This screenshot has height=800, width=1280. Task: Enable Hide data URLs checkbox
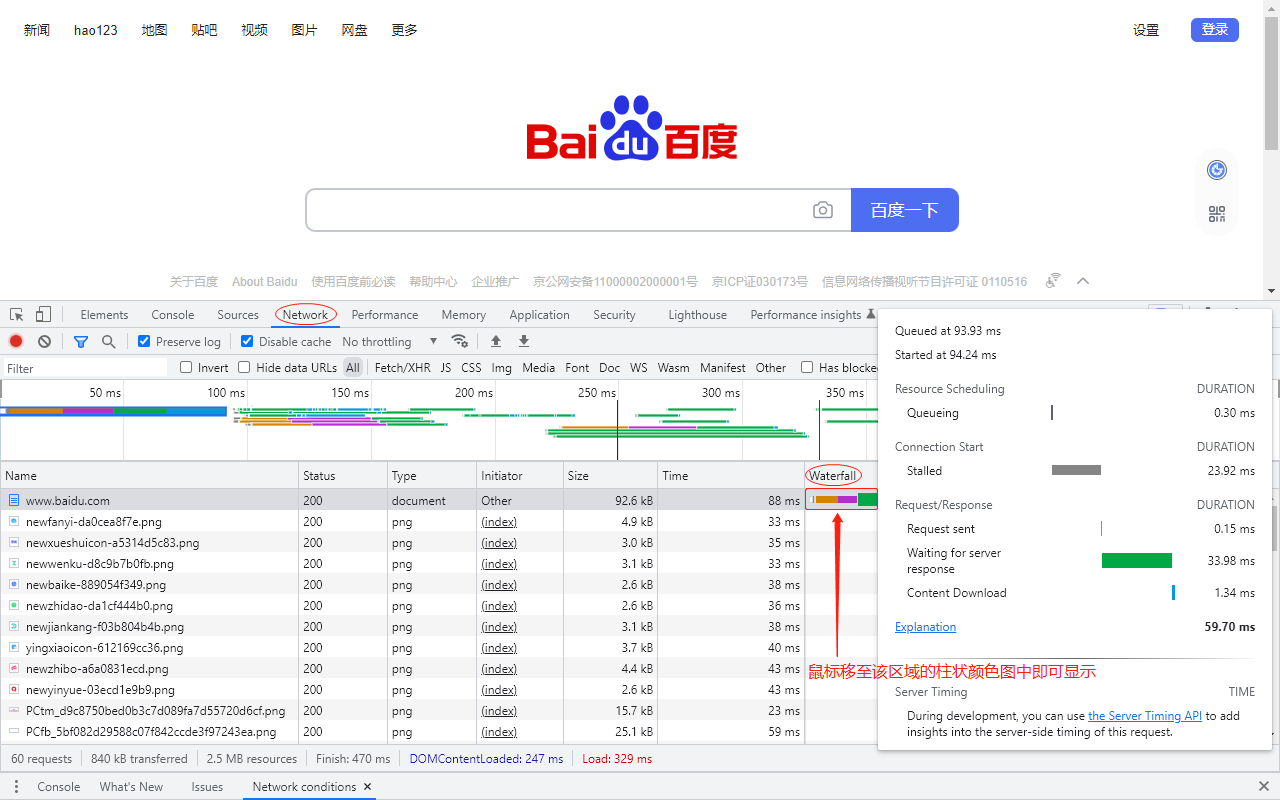(244, 367)
